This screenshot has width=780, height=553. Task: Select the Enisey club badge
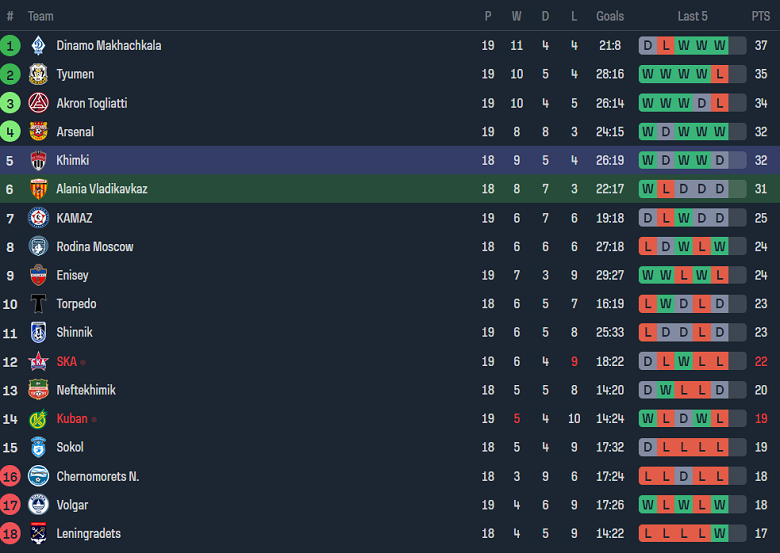(38, 275)
